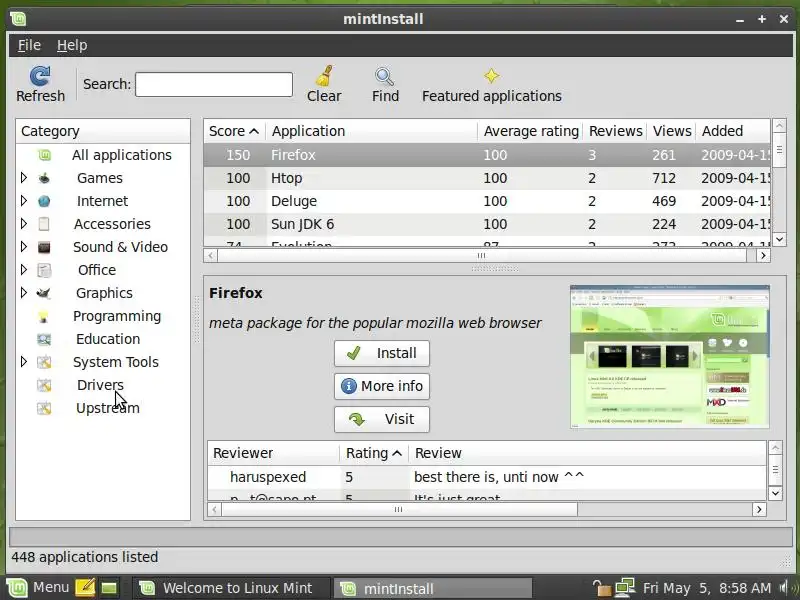Click the lock tray icon
The height and width of the screenshot is (600, 800).
coord(602,588)
